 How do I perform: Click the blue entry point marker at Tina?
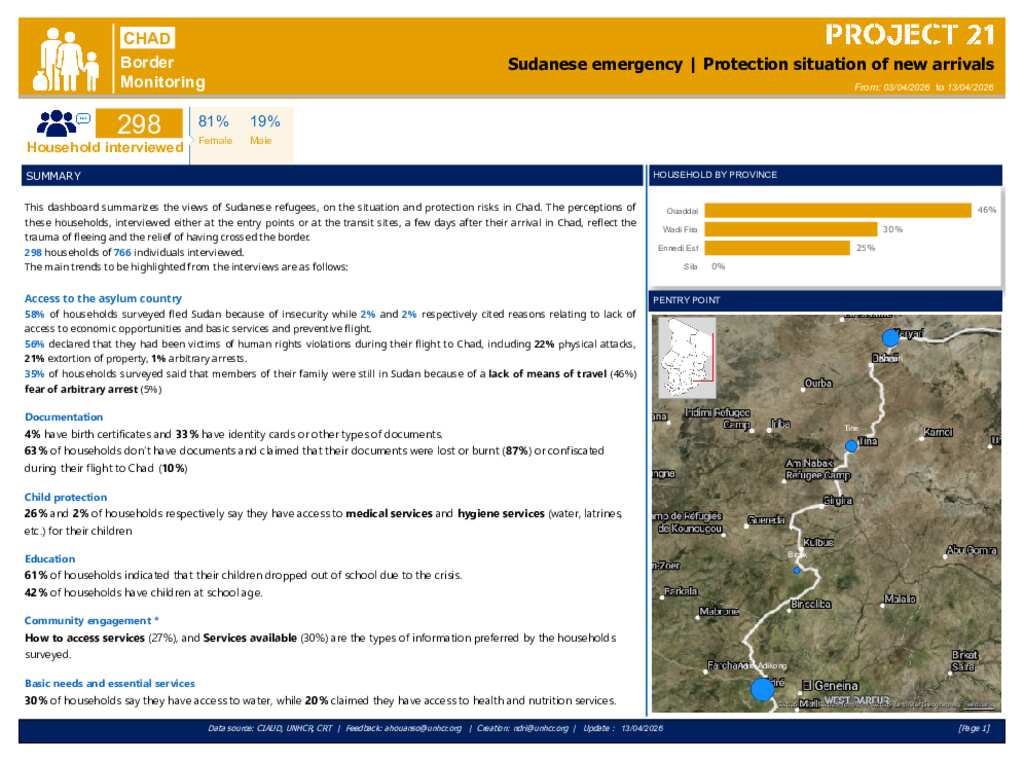pos(851,445)
